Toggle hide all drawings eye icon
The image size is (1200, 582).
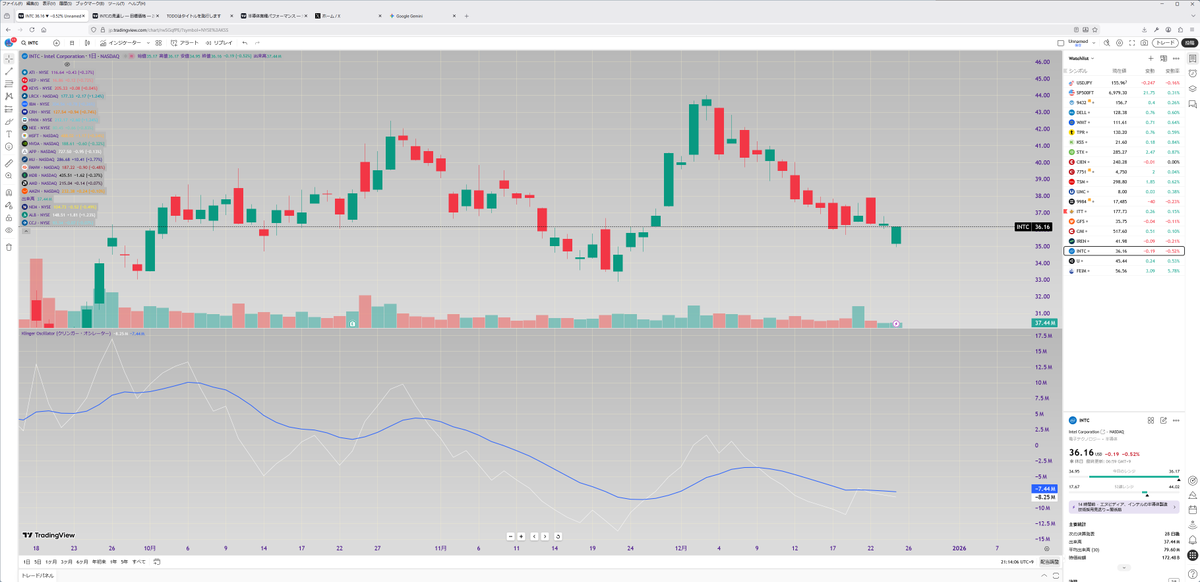9,231
